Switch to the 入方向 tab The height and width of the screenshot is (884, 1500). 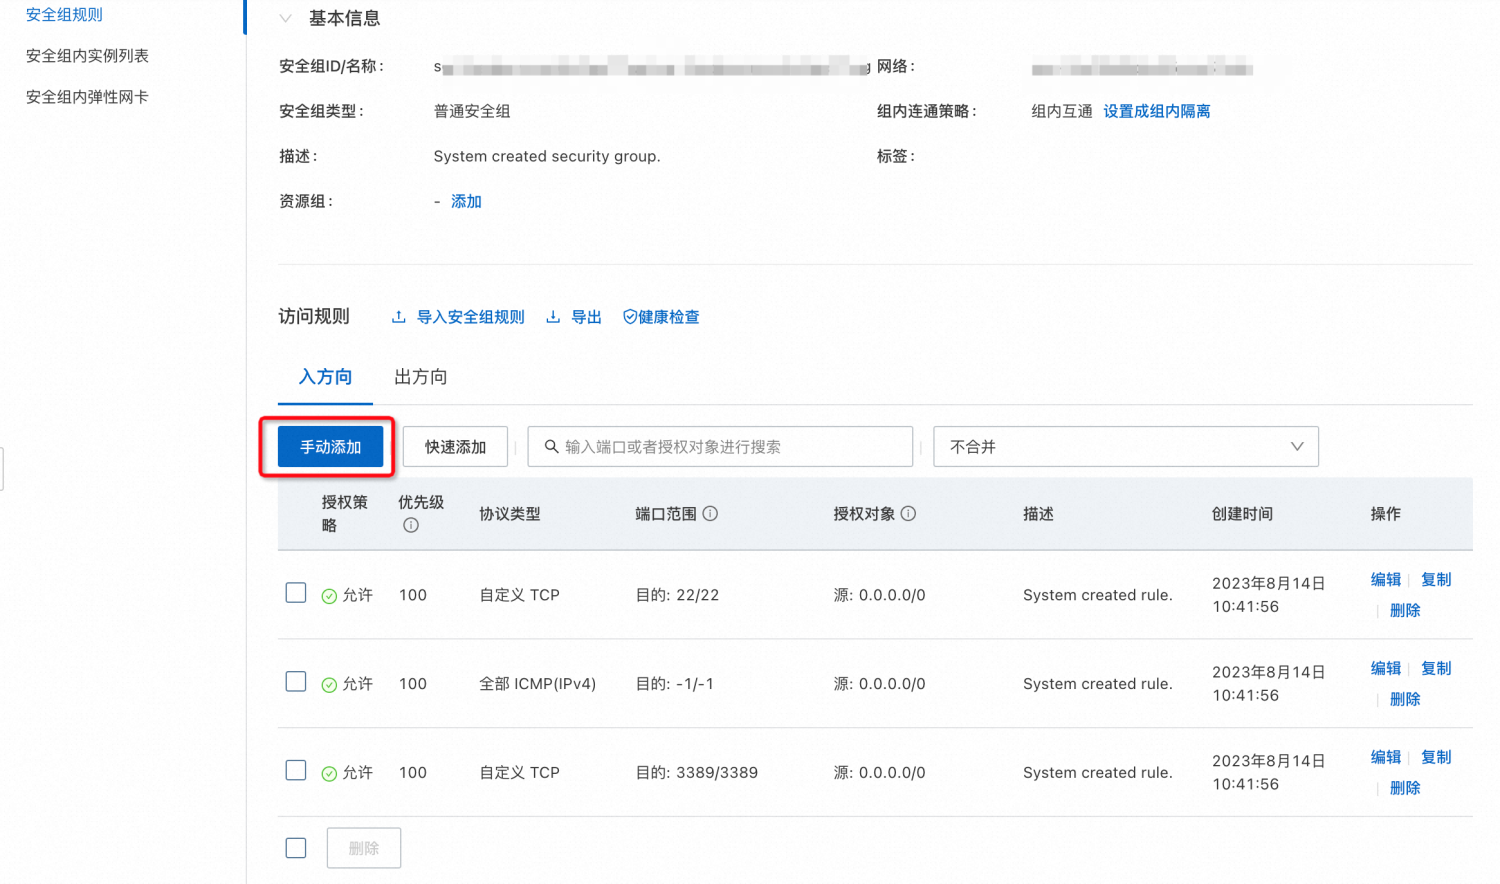[325, 377]
